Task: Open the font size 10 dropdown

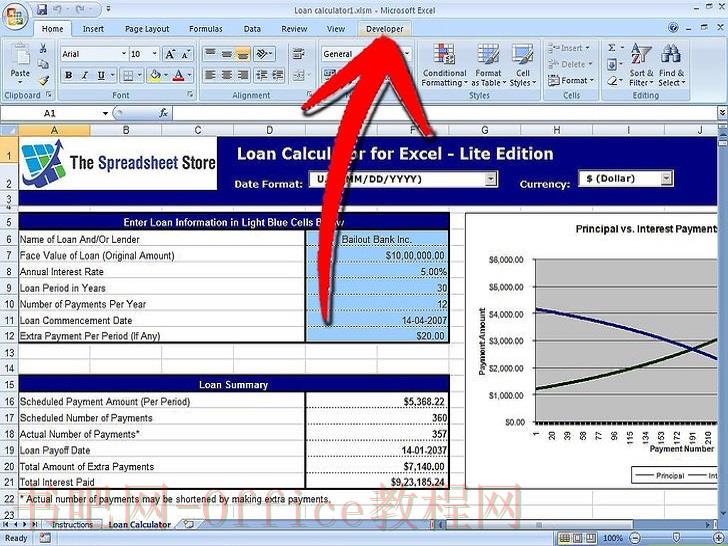Action: click(155, 54)
